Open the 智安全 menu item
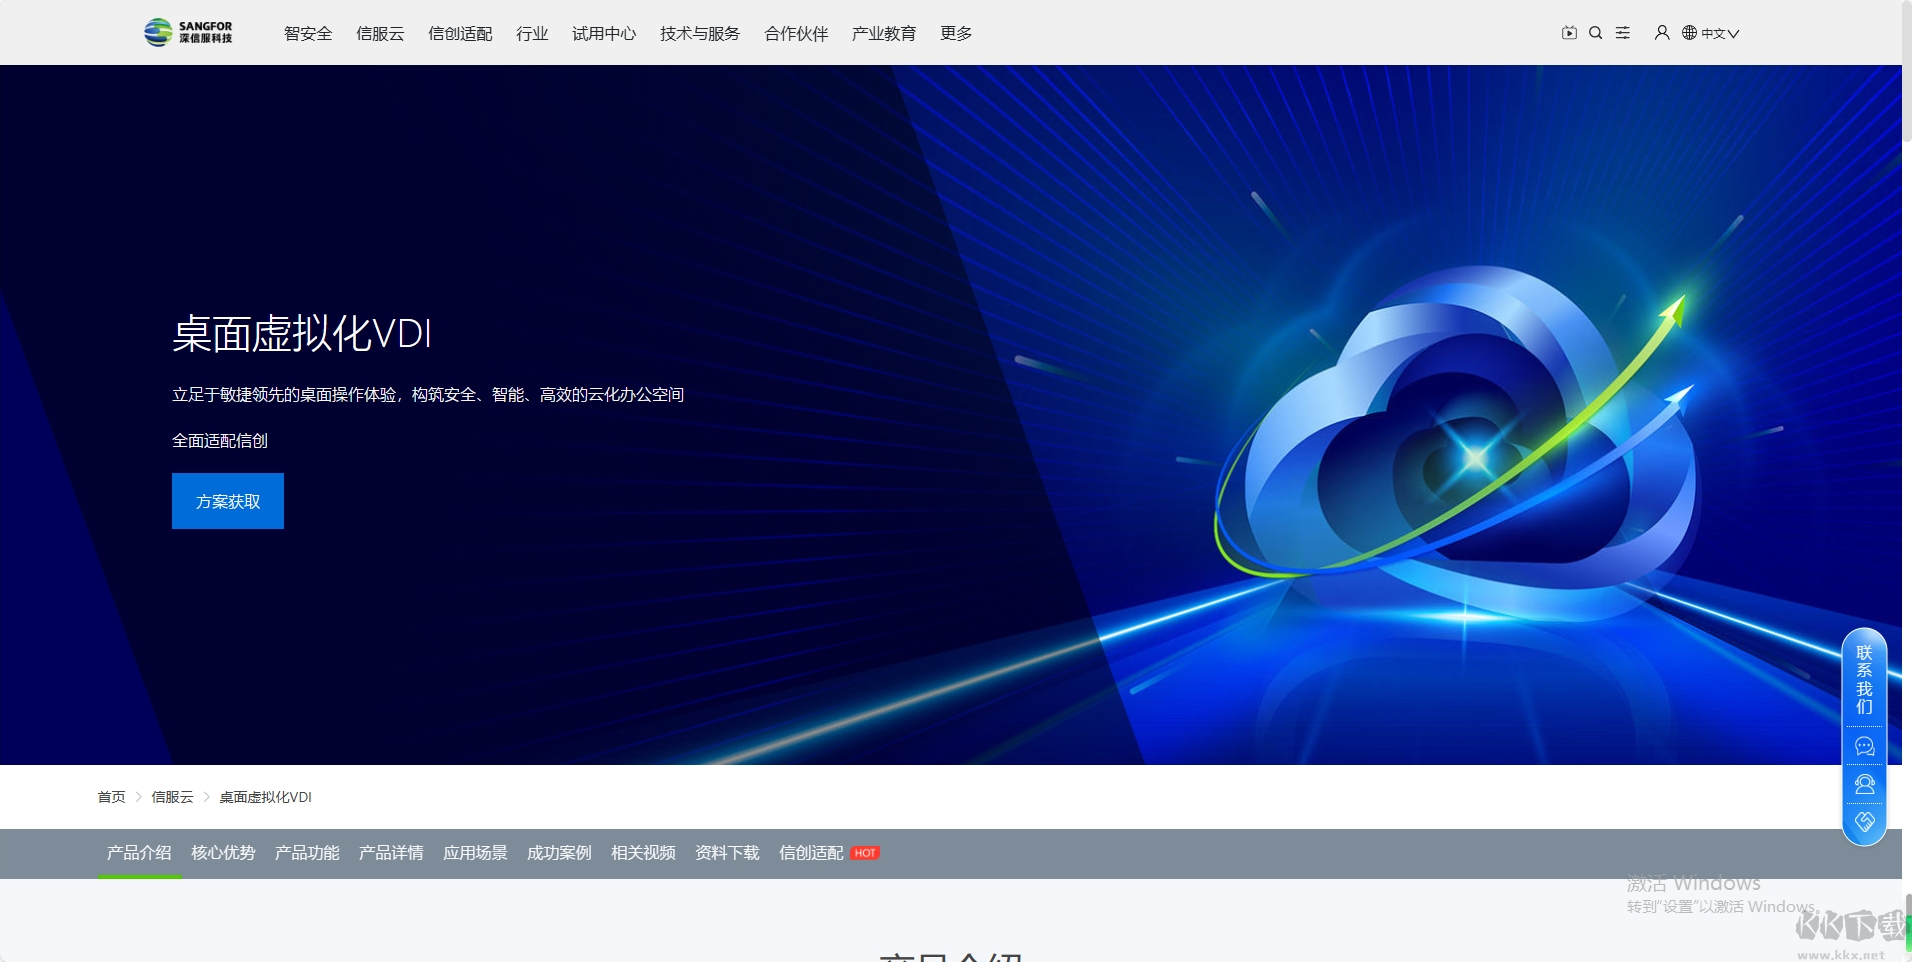1912x962 pixels. (308, 33)
